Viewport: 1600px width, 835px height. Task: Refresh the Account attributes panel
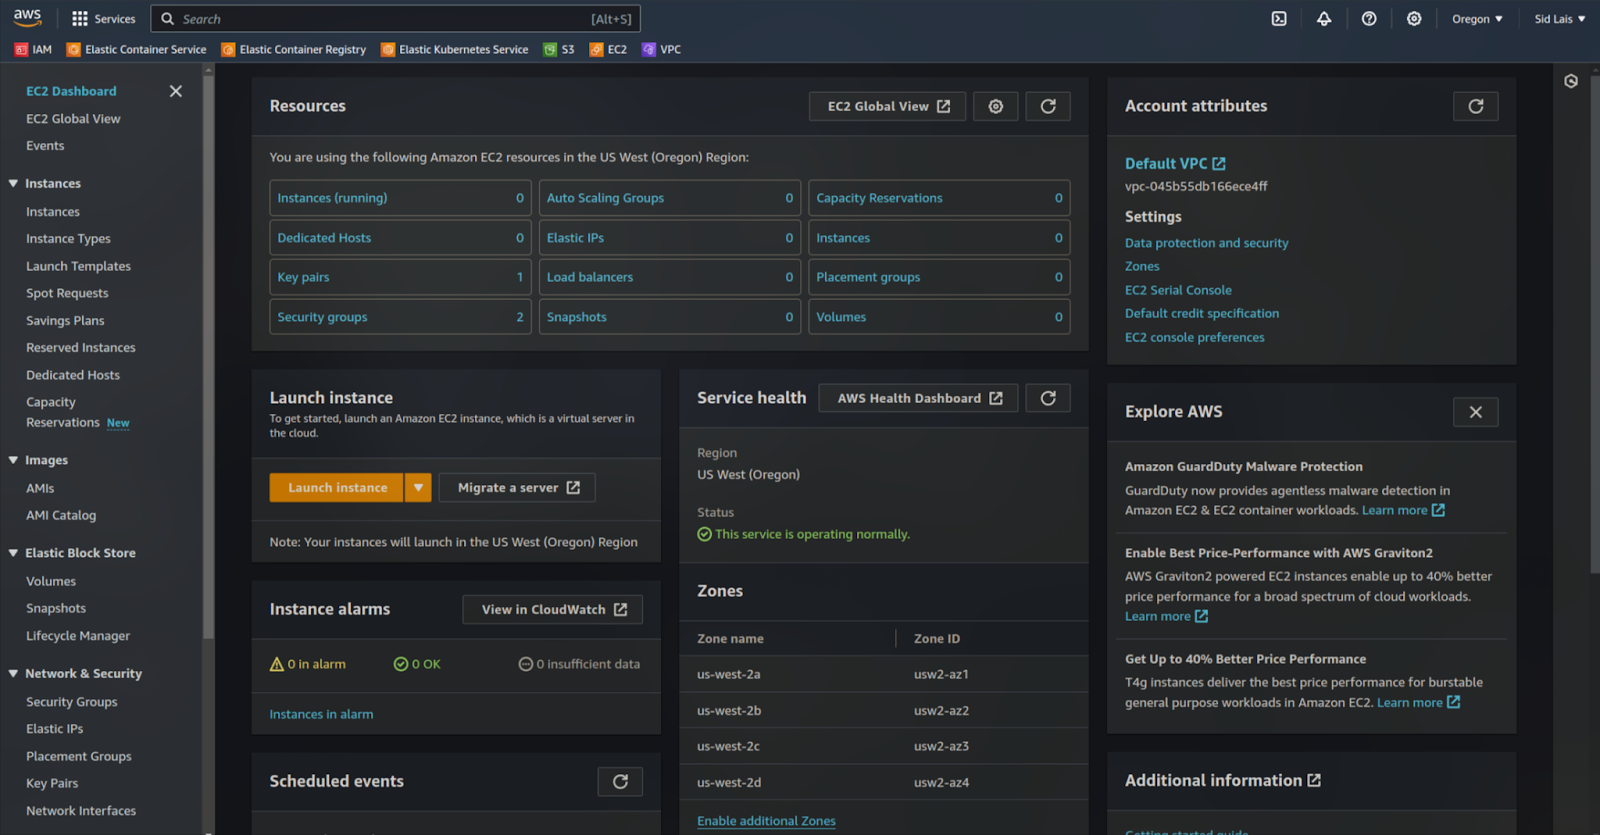pos(1476,106)
